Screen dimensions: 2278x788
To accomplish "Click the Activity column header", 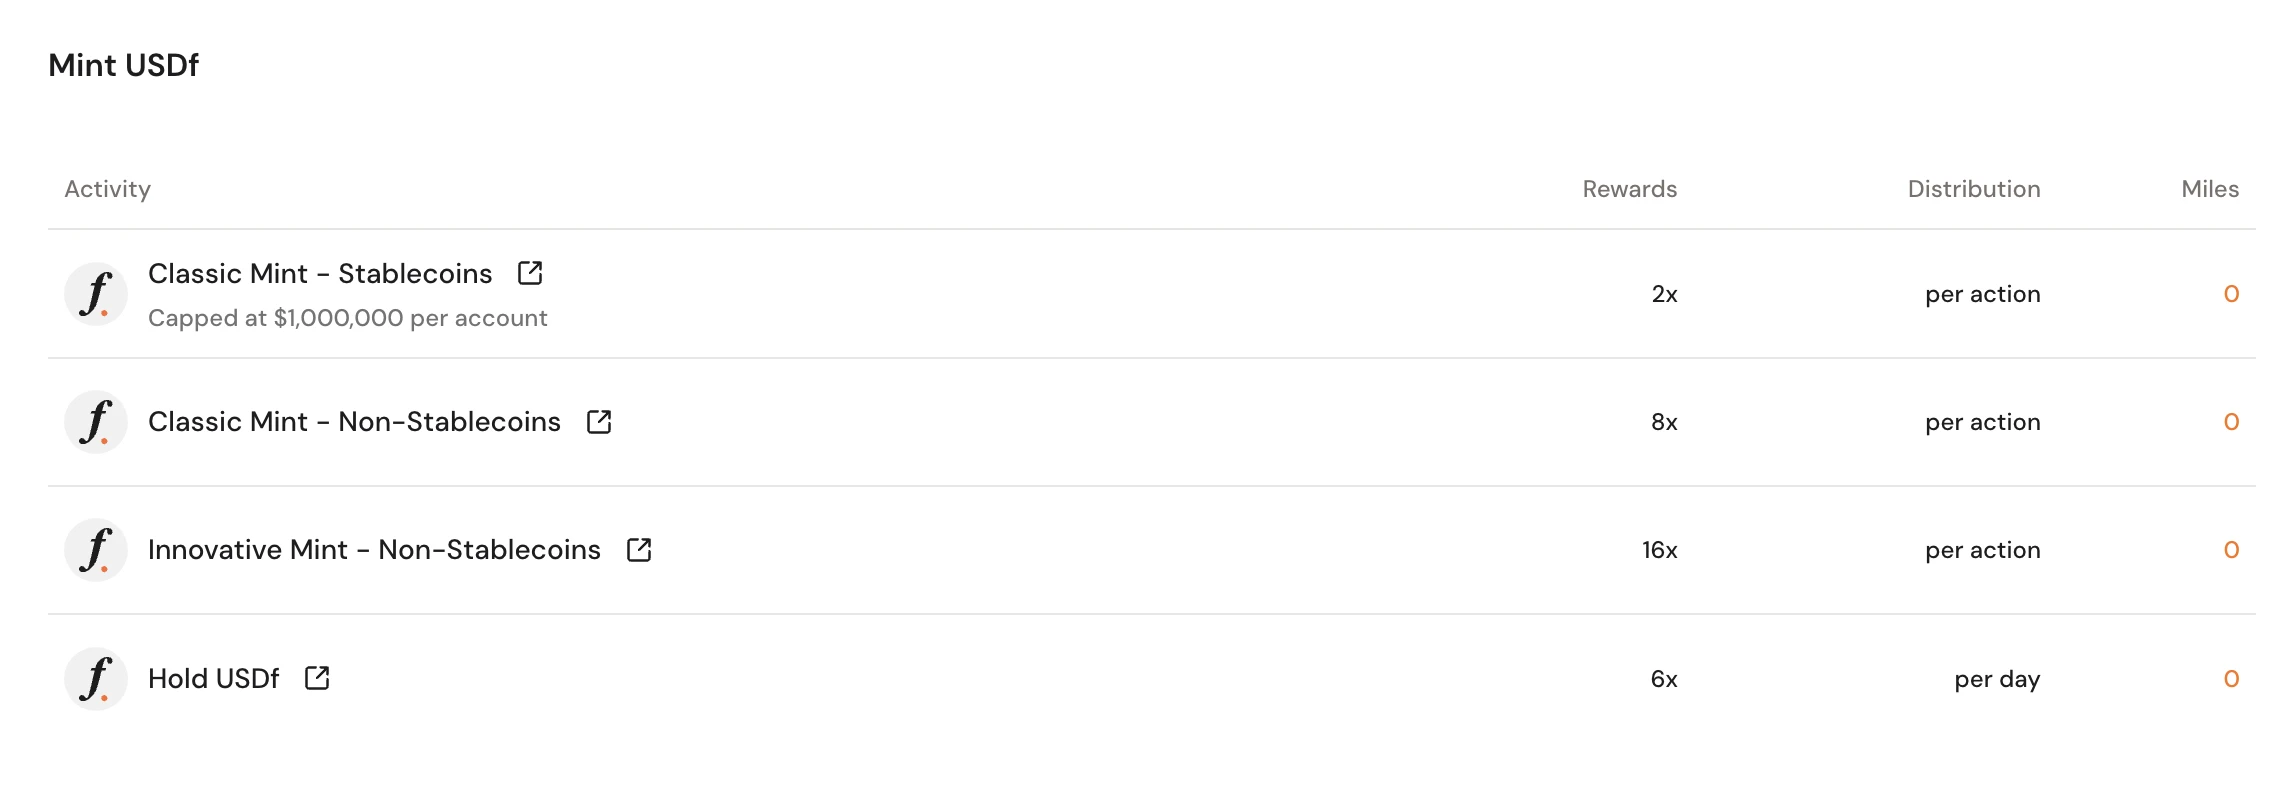I will tap(108, 189).
